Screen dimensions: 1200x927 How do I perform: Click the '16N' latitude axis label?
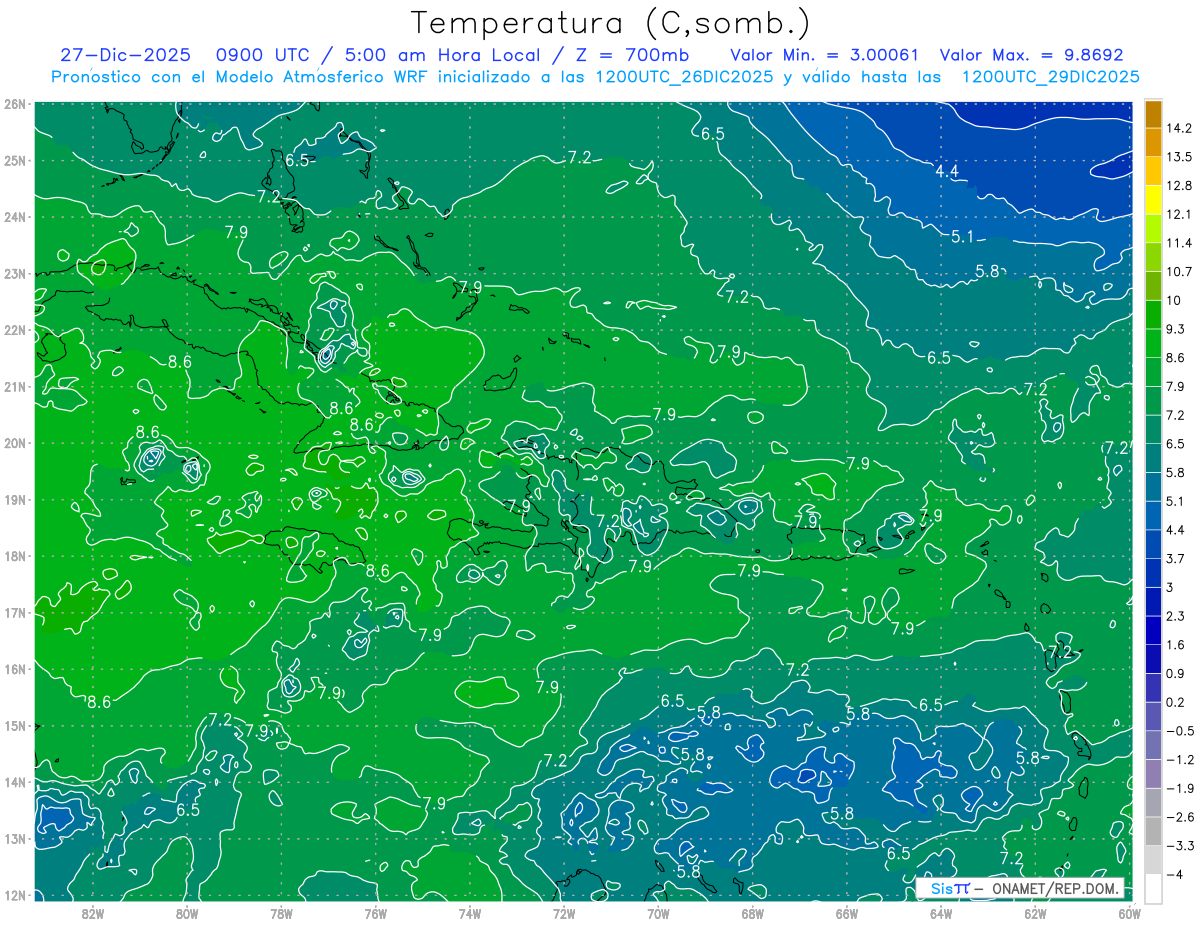point(15,669)
